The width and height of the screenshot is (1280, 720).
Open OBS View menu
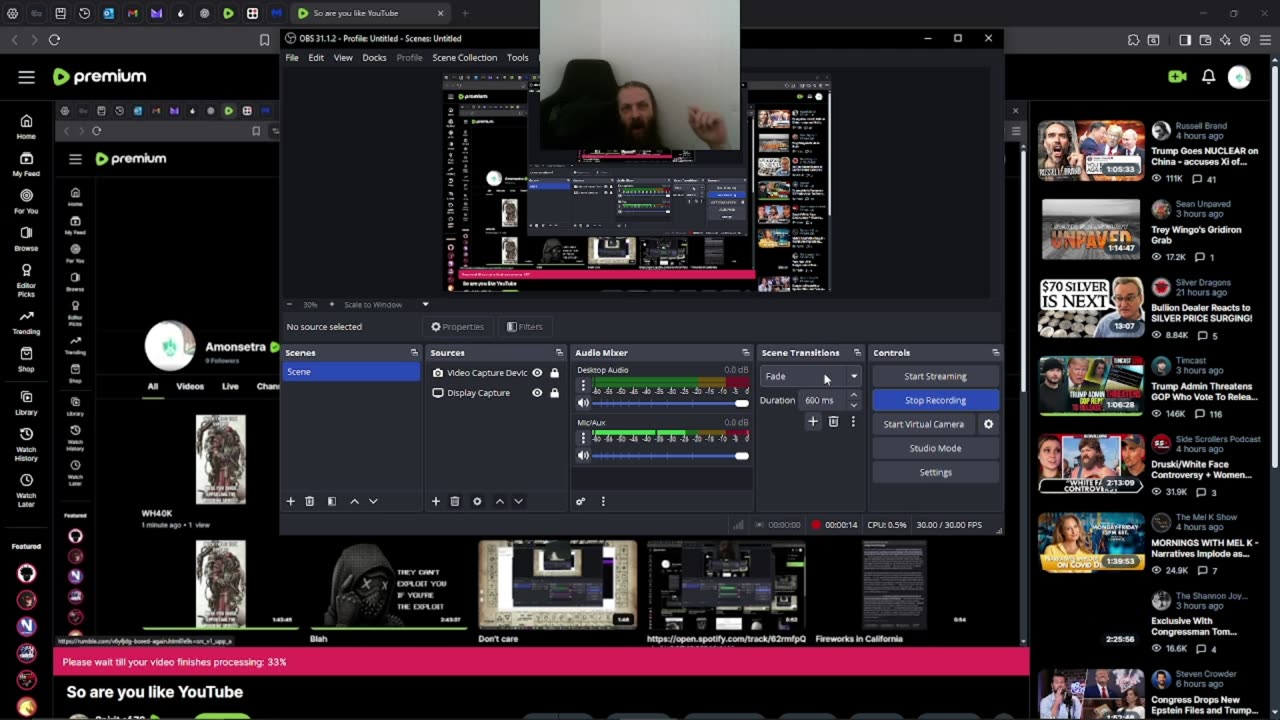point(343,58)
